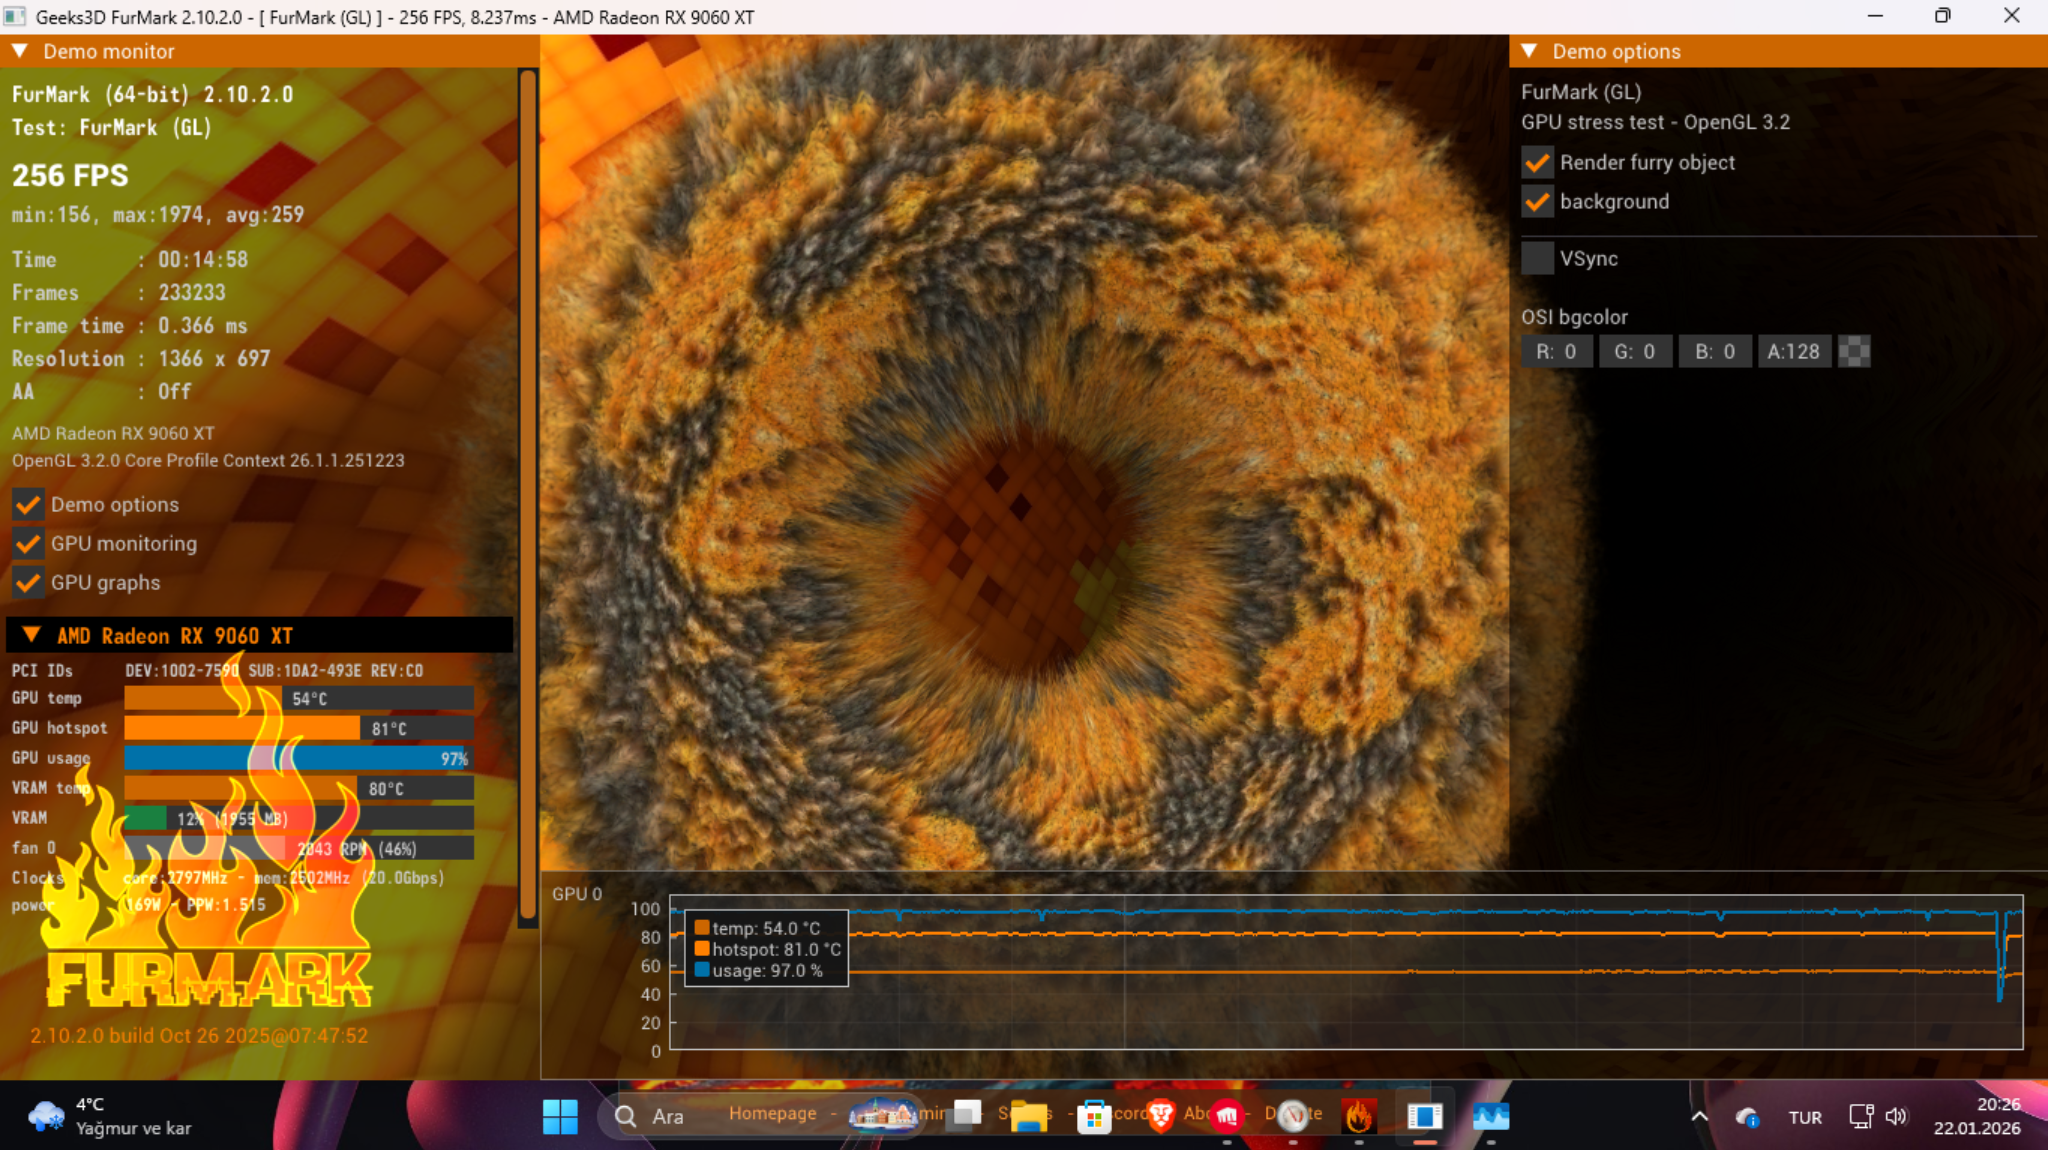Launch Brave browser from taskbar
Screen dimensions: 2048x1150
[1161, 1116]
